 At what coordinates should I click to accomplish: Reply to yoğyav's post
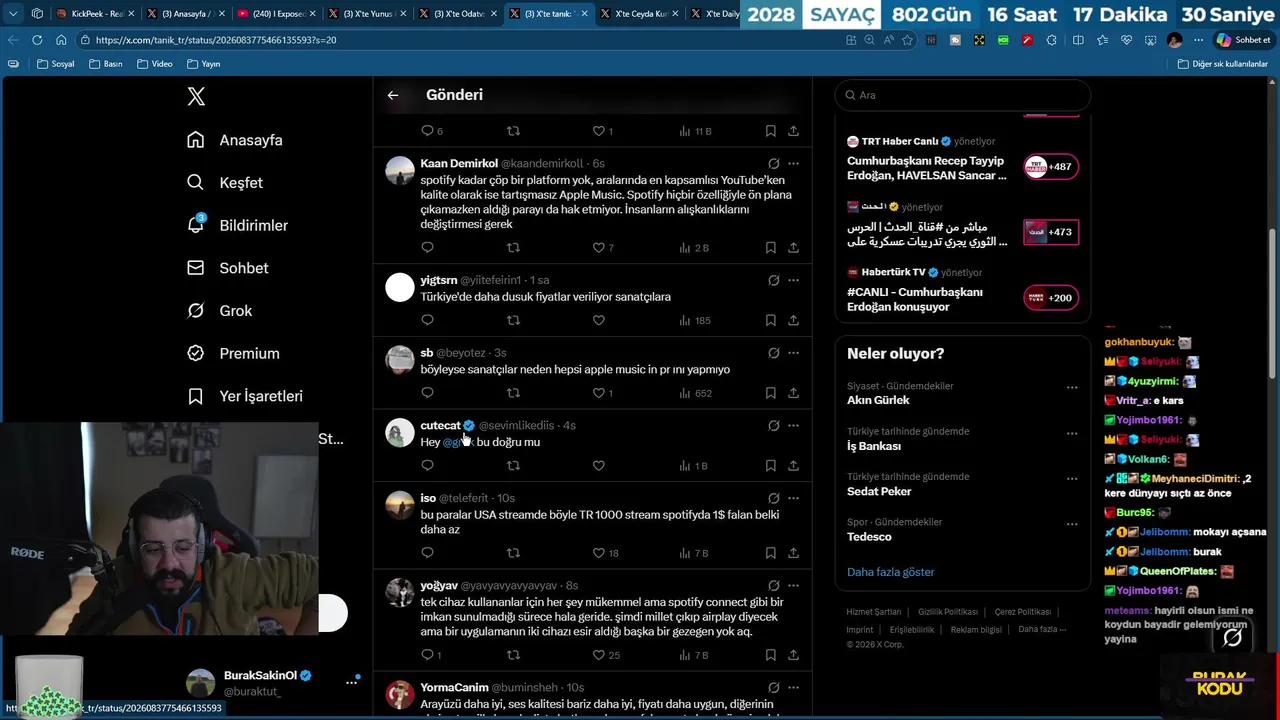click(x=427, y=655)
